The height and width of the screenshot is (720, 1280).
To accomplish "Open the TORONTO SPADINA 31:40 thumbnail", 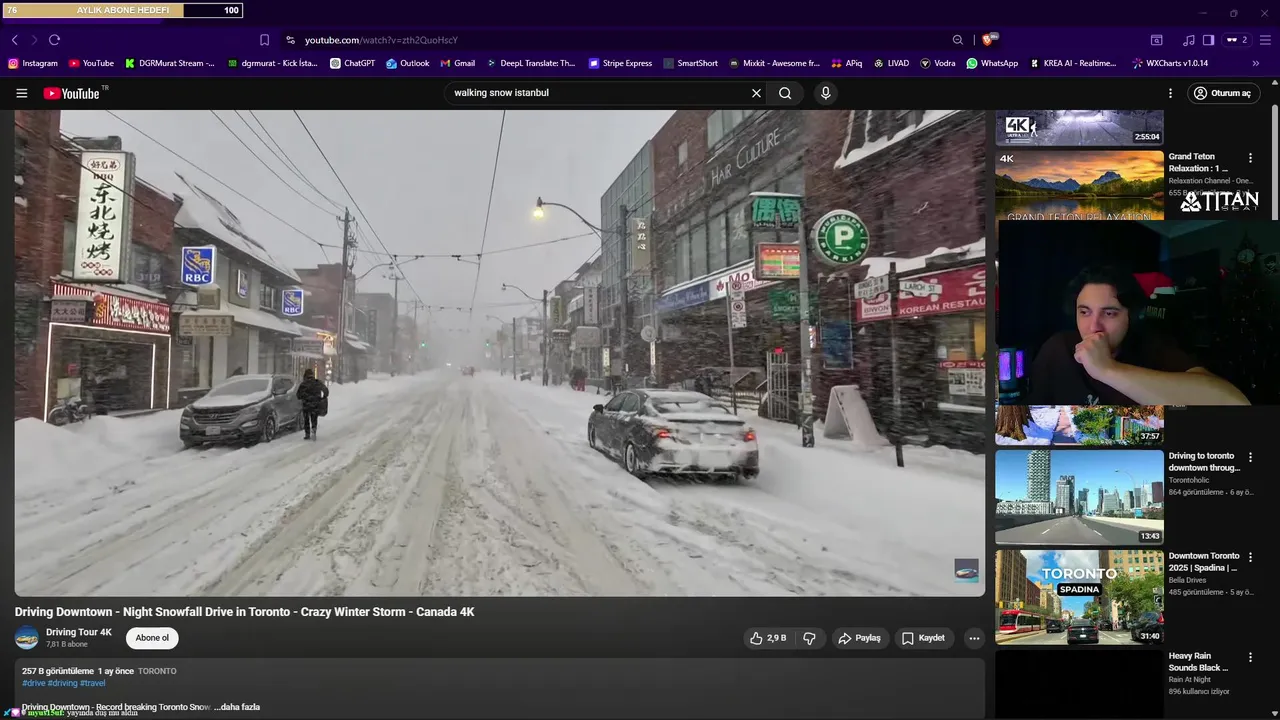I will point(1079,597).
